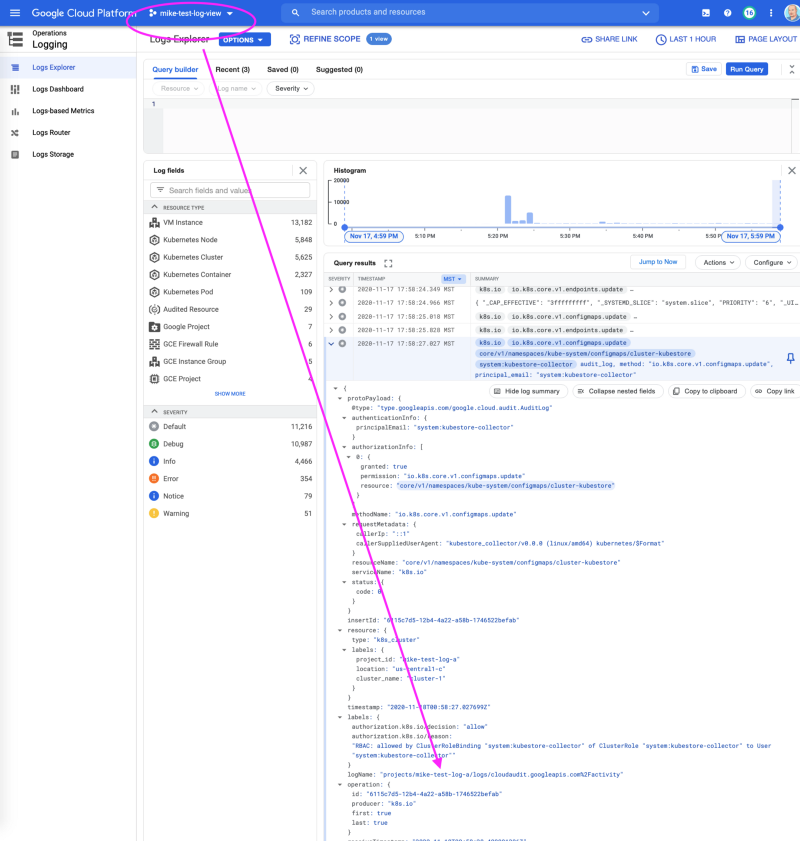Filter by GCE Firewall Rule resource type

coord(231,344)
